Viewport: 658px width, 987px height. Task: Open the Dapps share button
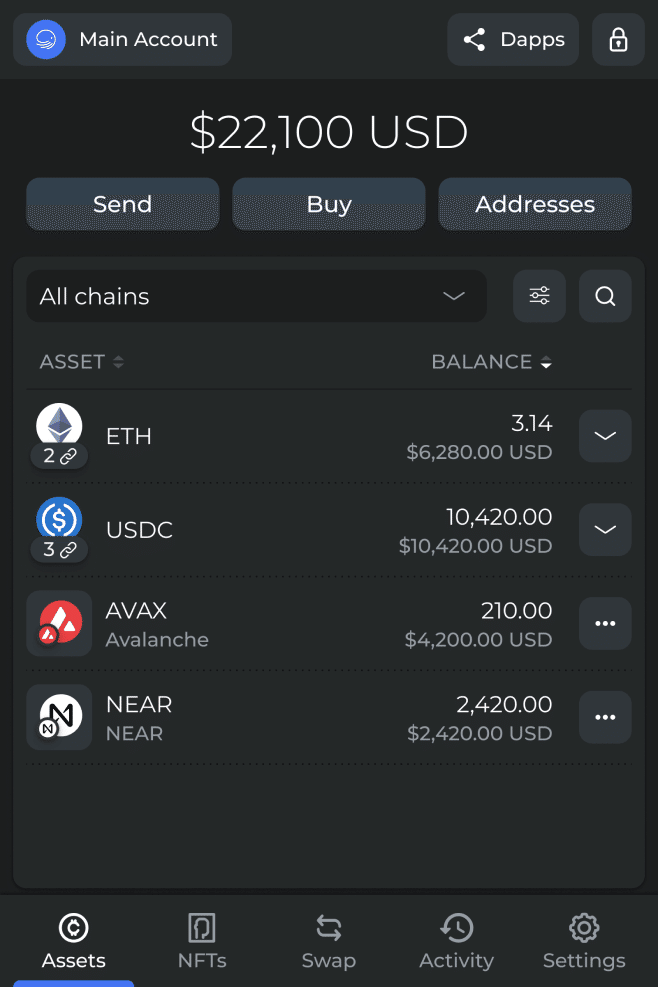point(513,40)
